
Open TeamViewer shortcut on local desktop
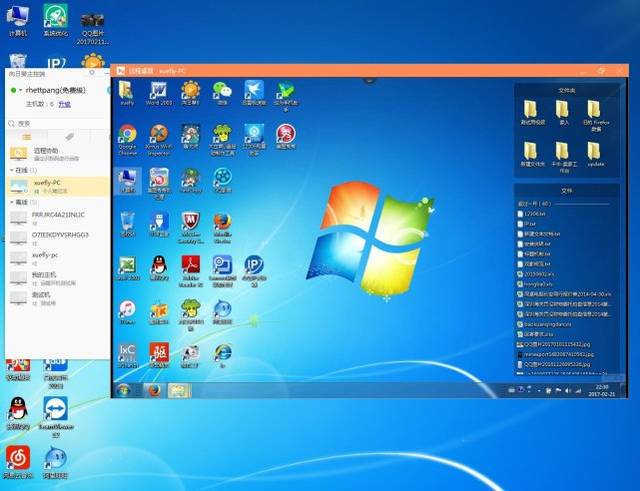pos(56,416)
